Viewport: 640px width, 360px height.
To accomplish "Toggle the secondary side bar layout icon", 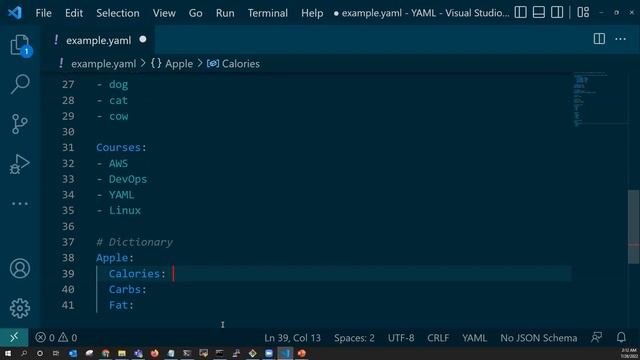I will point(557,13).
